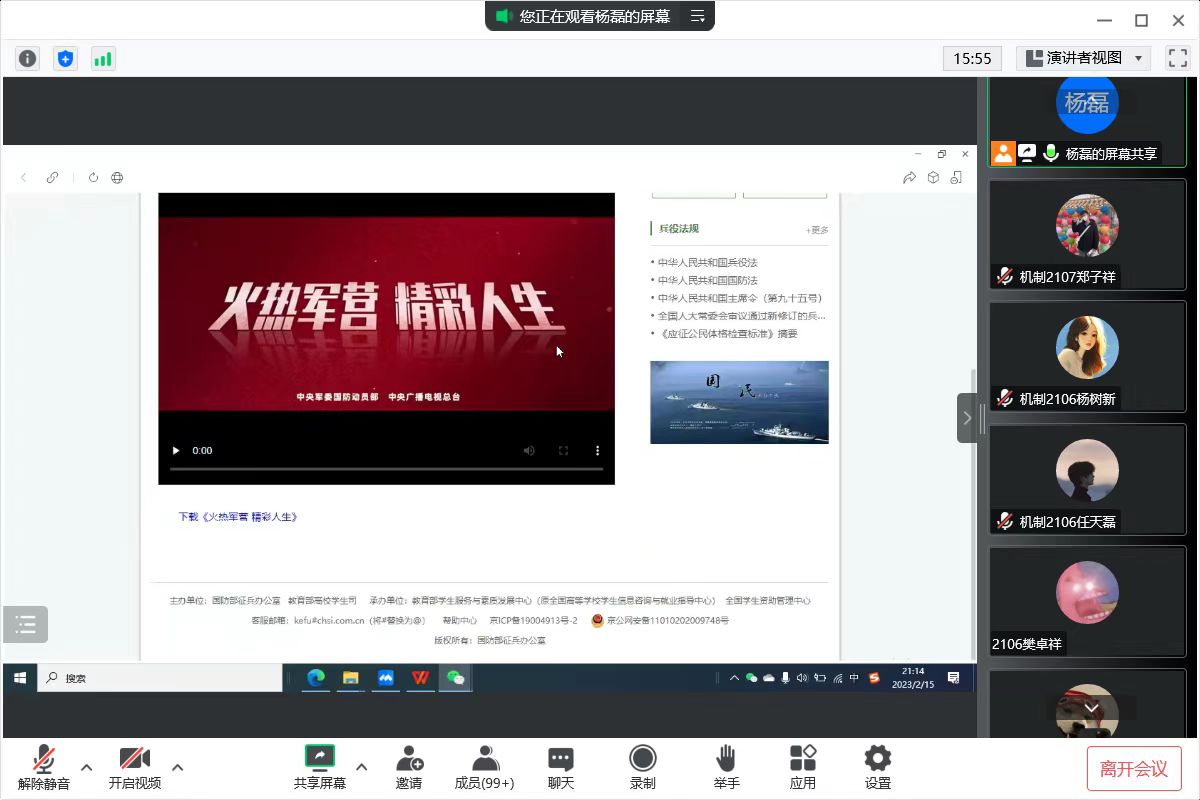Toggle 录制 recording
This screenshot has width=1200, height=800.
[x=643, y=768]
